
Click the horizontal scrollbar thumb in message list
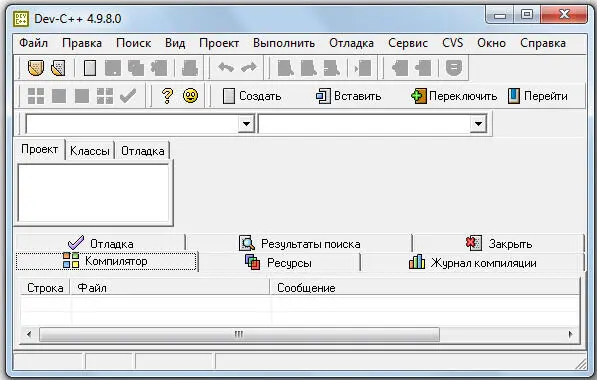[239, 335]
